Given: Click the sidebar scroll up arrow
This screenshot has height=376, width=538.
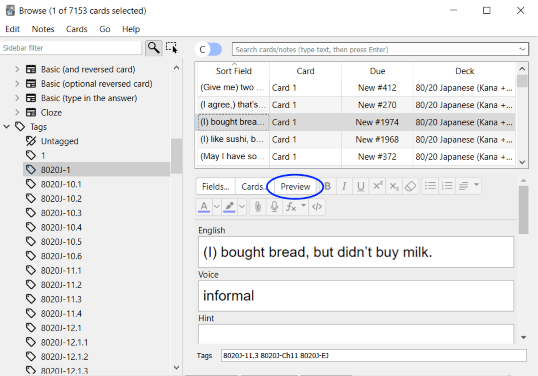Looking at the screenshot, I should pos(176,68).
